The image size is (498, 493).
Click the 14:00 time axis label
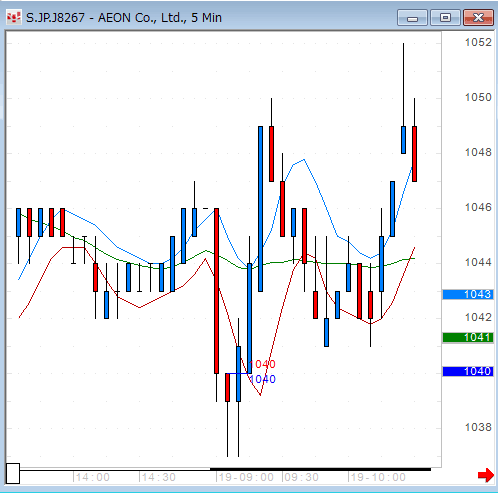click(x=93, y=477)
